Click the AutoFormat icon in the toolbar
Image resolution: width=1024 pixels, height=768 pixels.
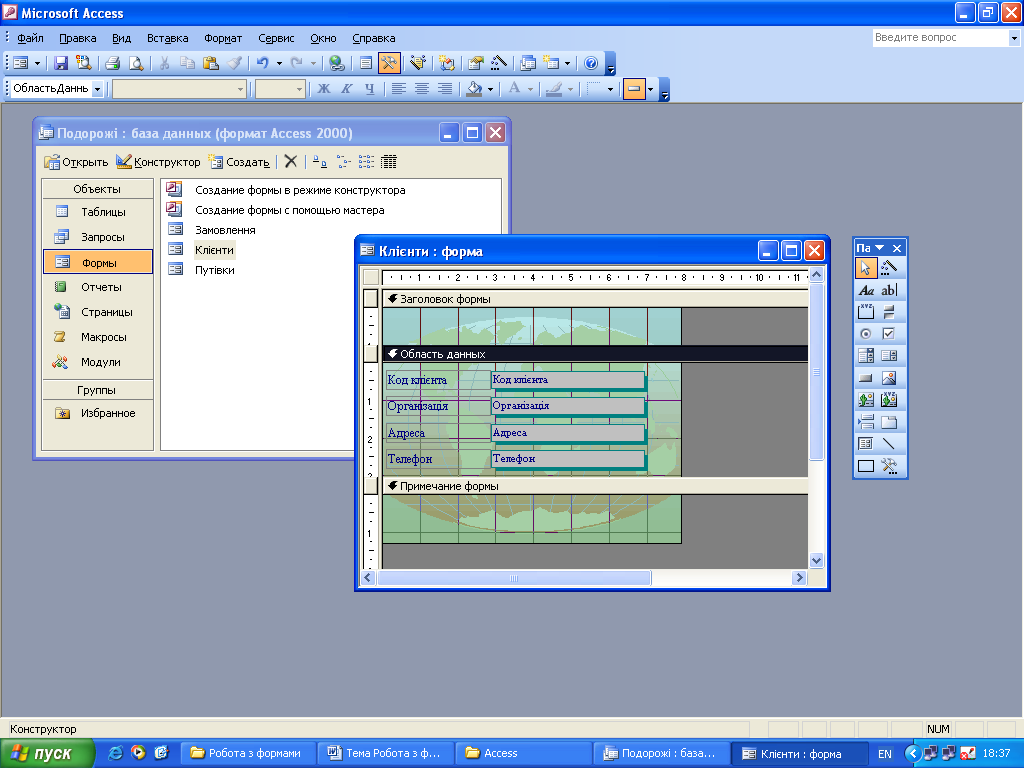(x=418, y=63)
